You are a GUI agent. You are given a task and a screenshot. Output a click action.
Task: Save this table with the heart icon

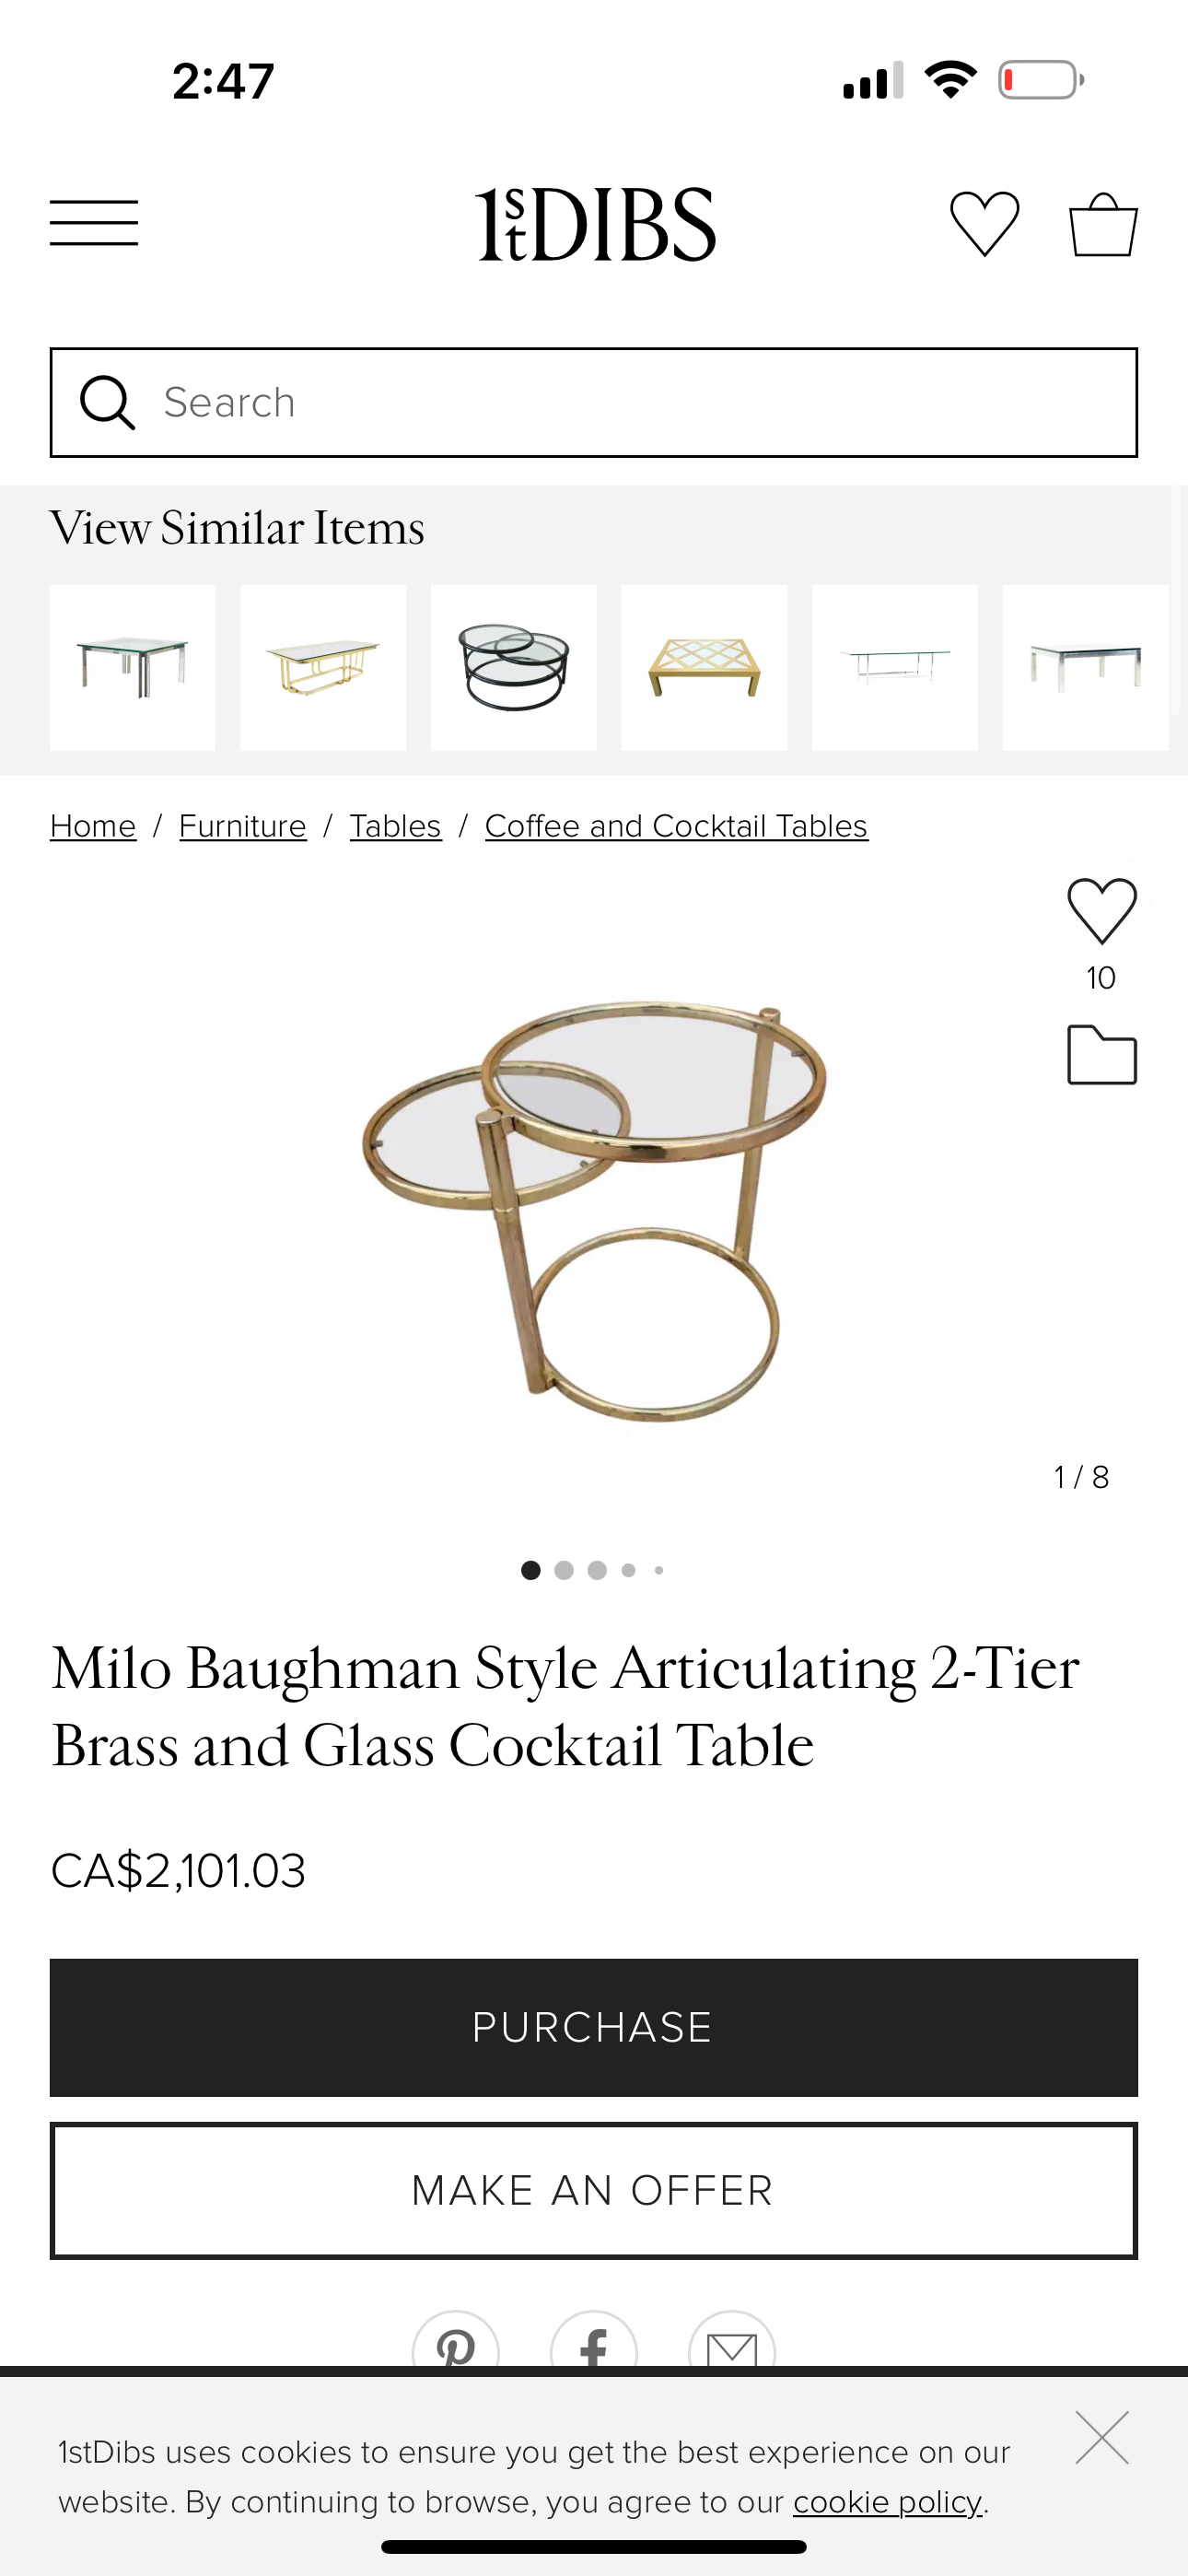[1101, 910]
